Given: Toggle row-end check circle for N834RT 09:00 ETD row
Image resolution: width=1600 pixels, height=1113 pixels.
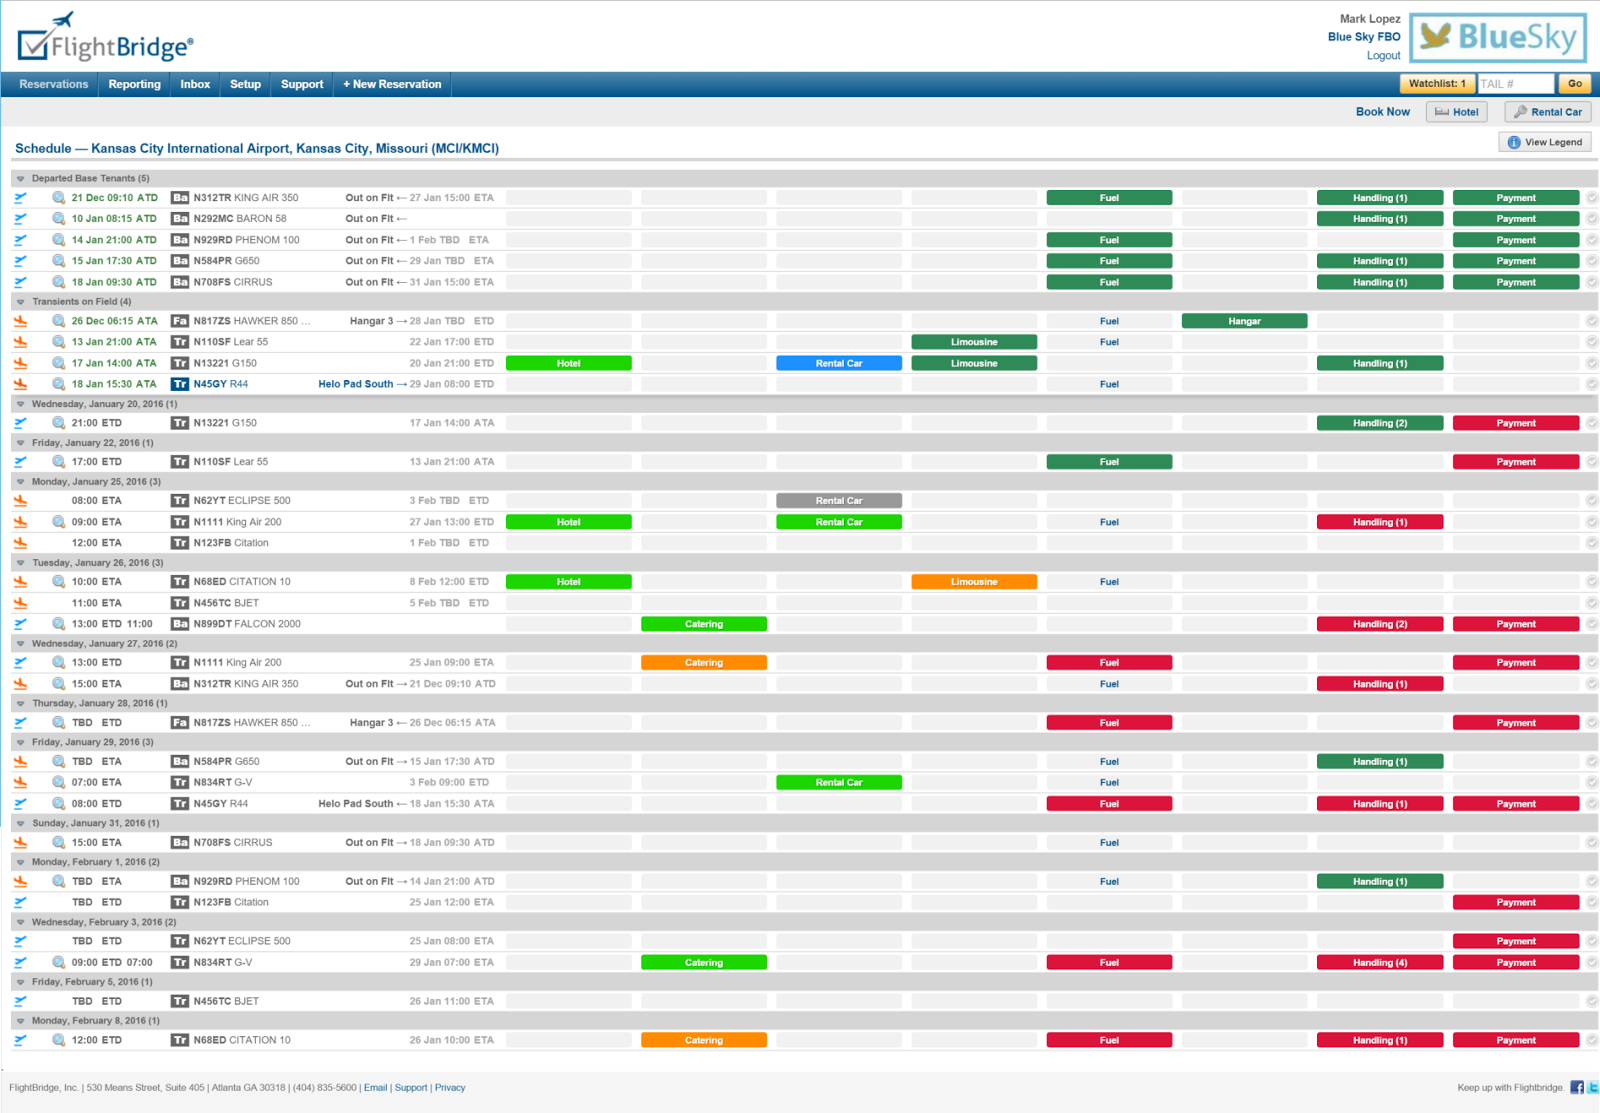Looking at the screenshot, I should click(1592, 963).
